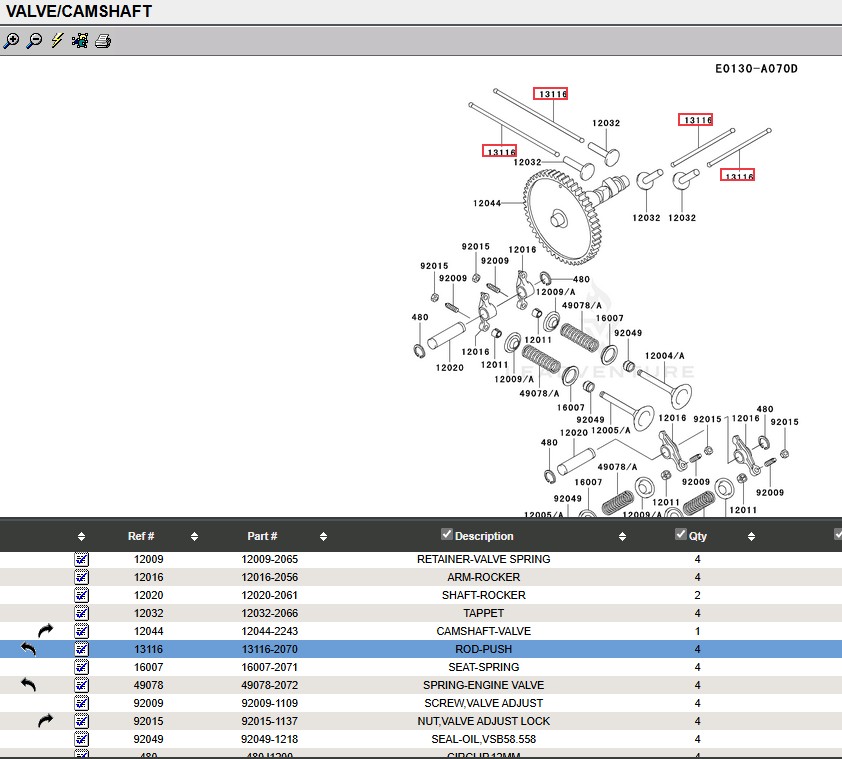Click the checklist icon in the ARM-ROCKER row
This screenshot has width=842, height=759.
82,577
